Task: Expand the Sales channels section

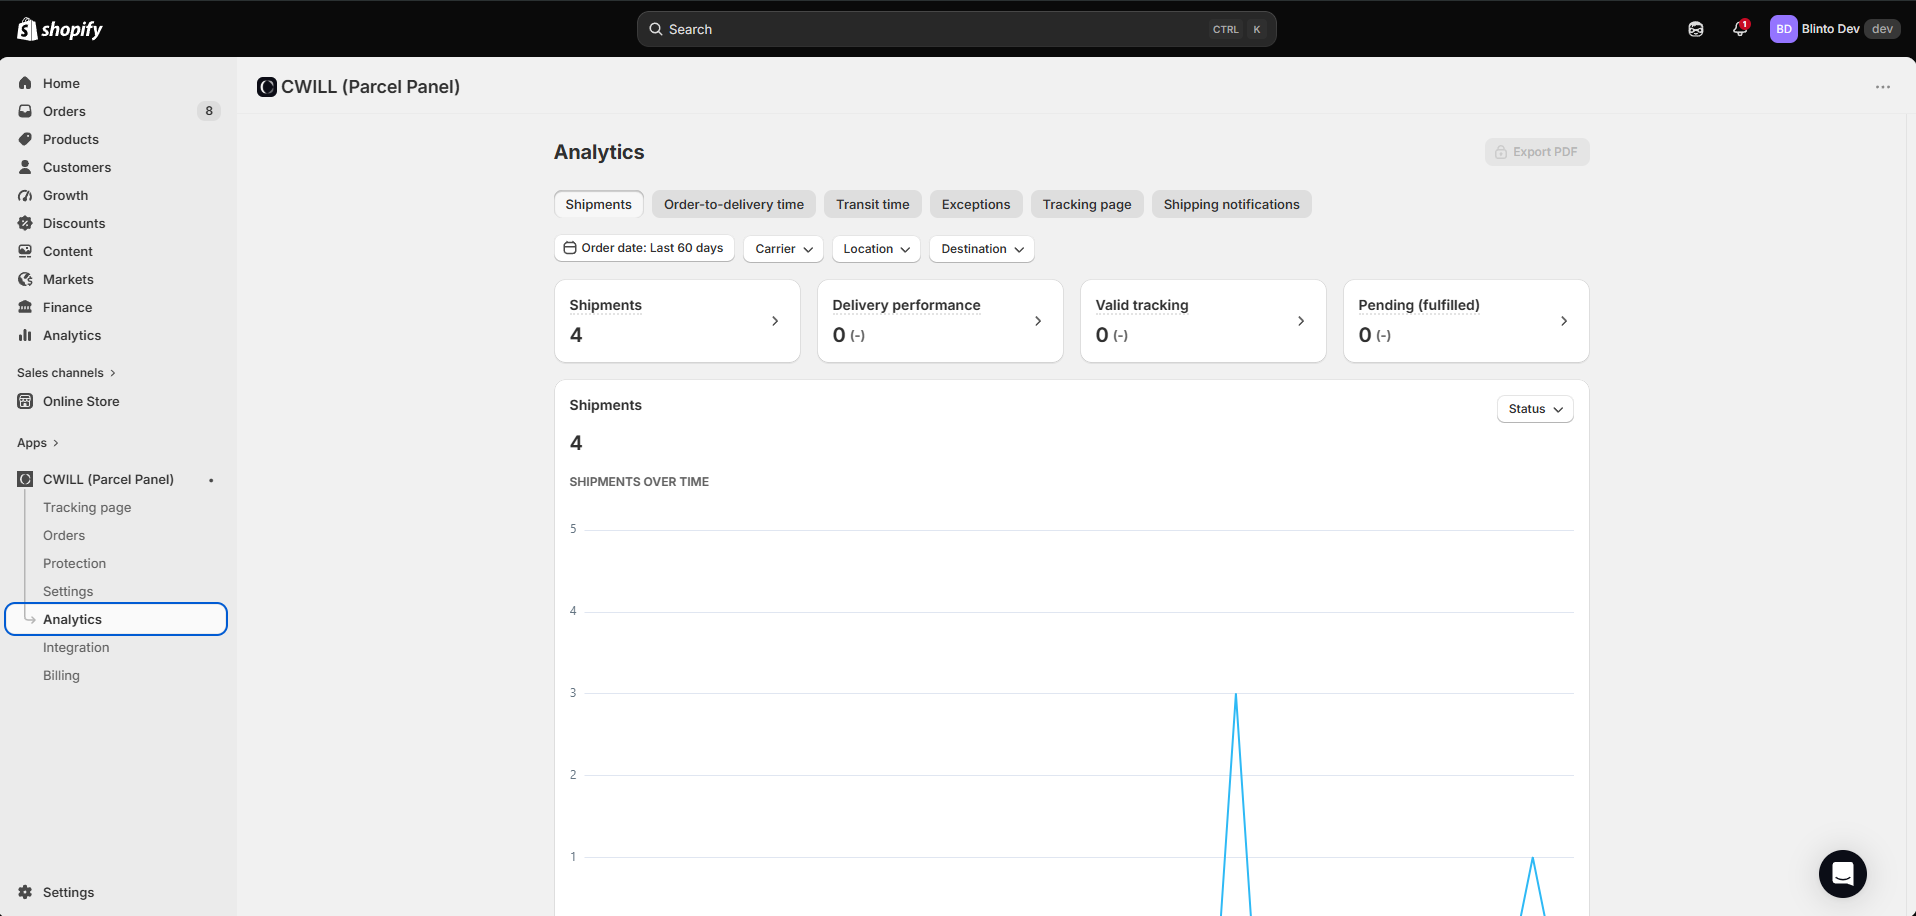Action: pos(67,373)
